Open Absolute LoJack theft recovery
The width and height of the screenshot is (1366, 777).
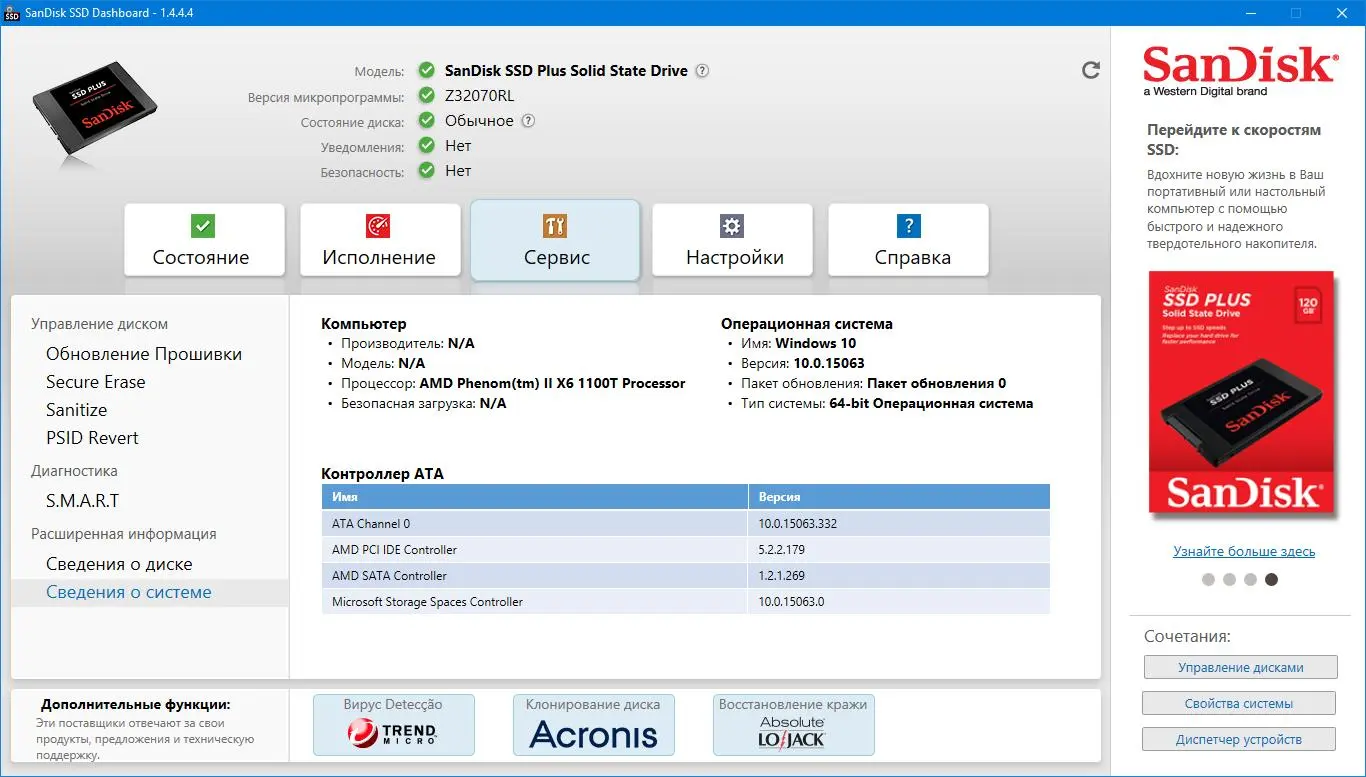click(794, 725)
